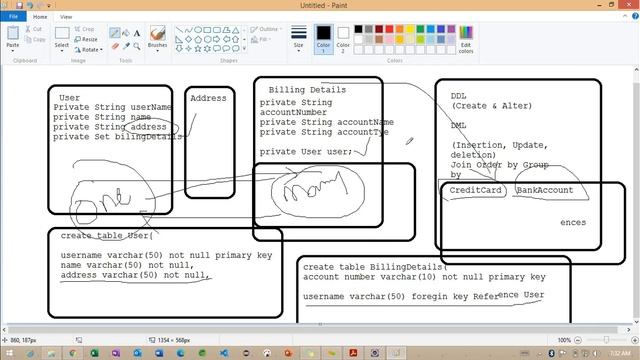Pick the Down arrow shape

[x=179, y=49]
